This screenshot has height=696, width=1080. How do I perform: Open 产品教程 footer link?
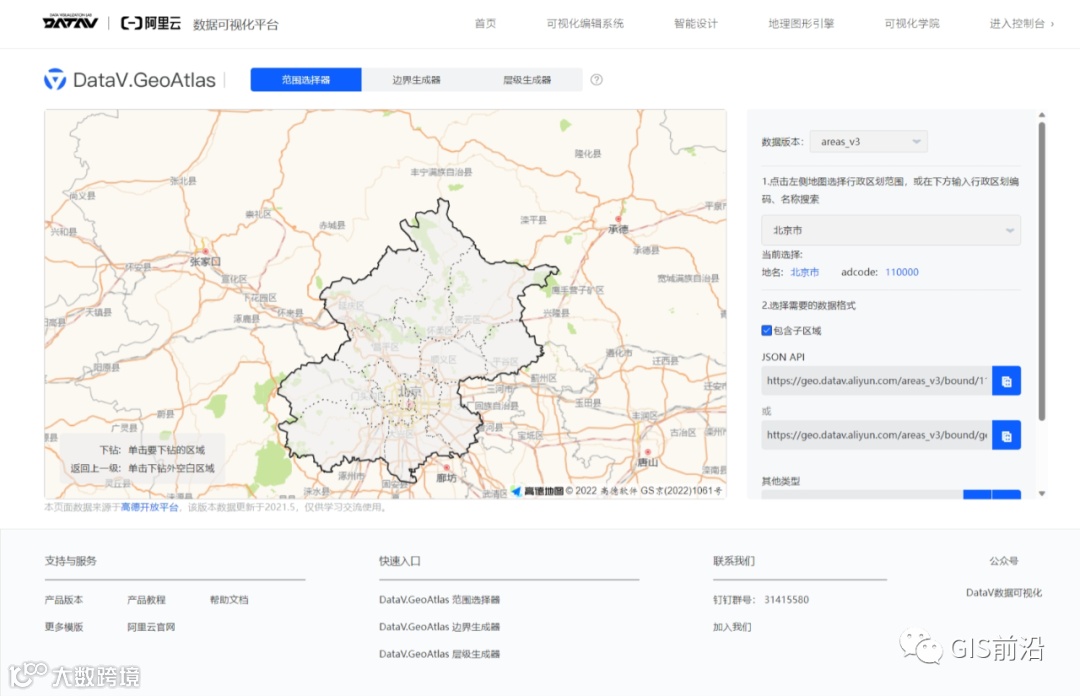click(147, 600)
